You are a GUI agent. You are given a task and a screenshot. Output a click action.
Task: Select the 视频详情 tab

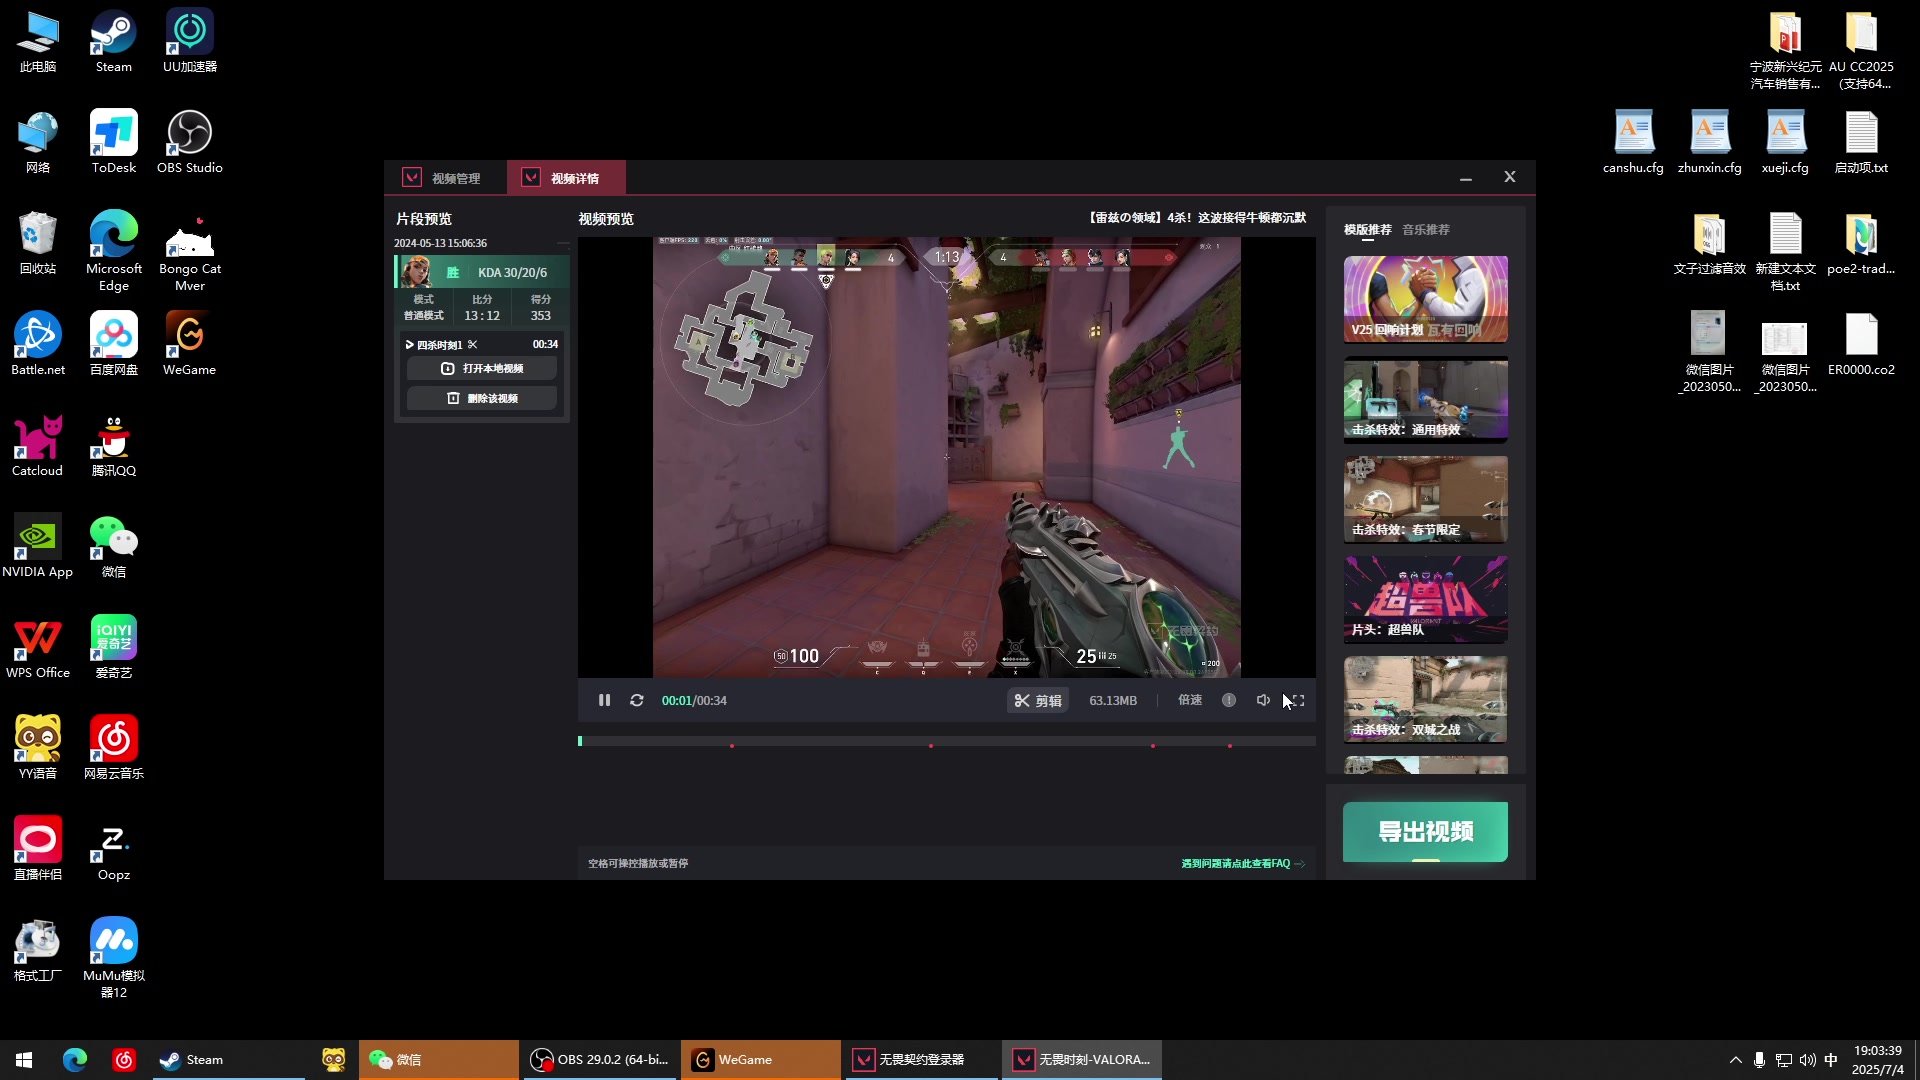565,178
